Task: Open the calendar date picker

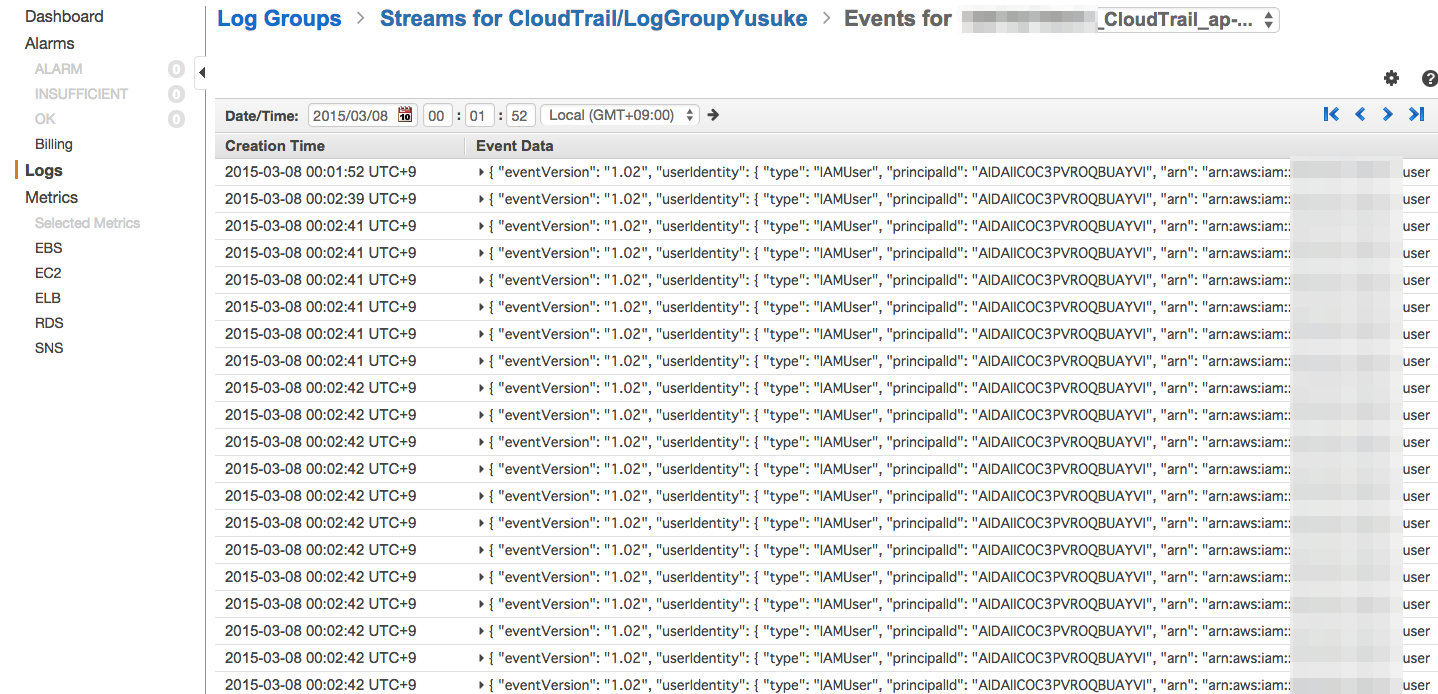Action: tap(404, 114)
